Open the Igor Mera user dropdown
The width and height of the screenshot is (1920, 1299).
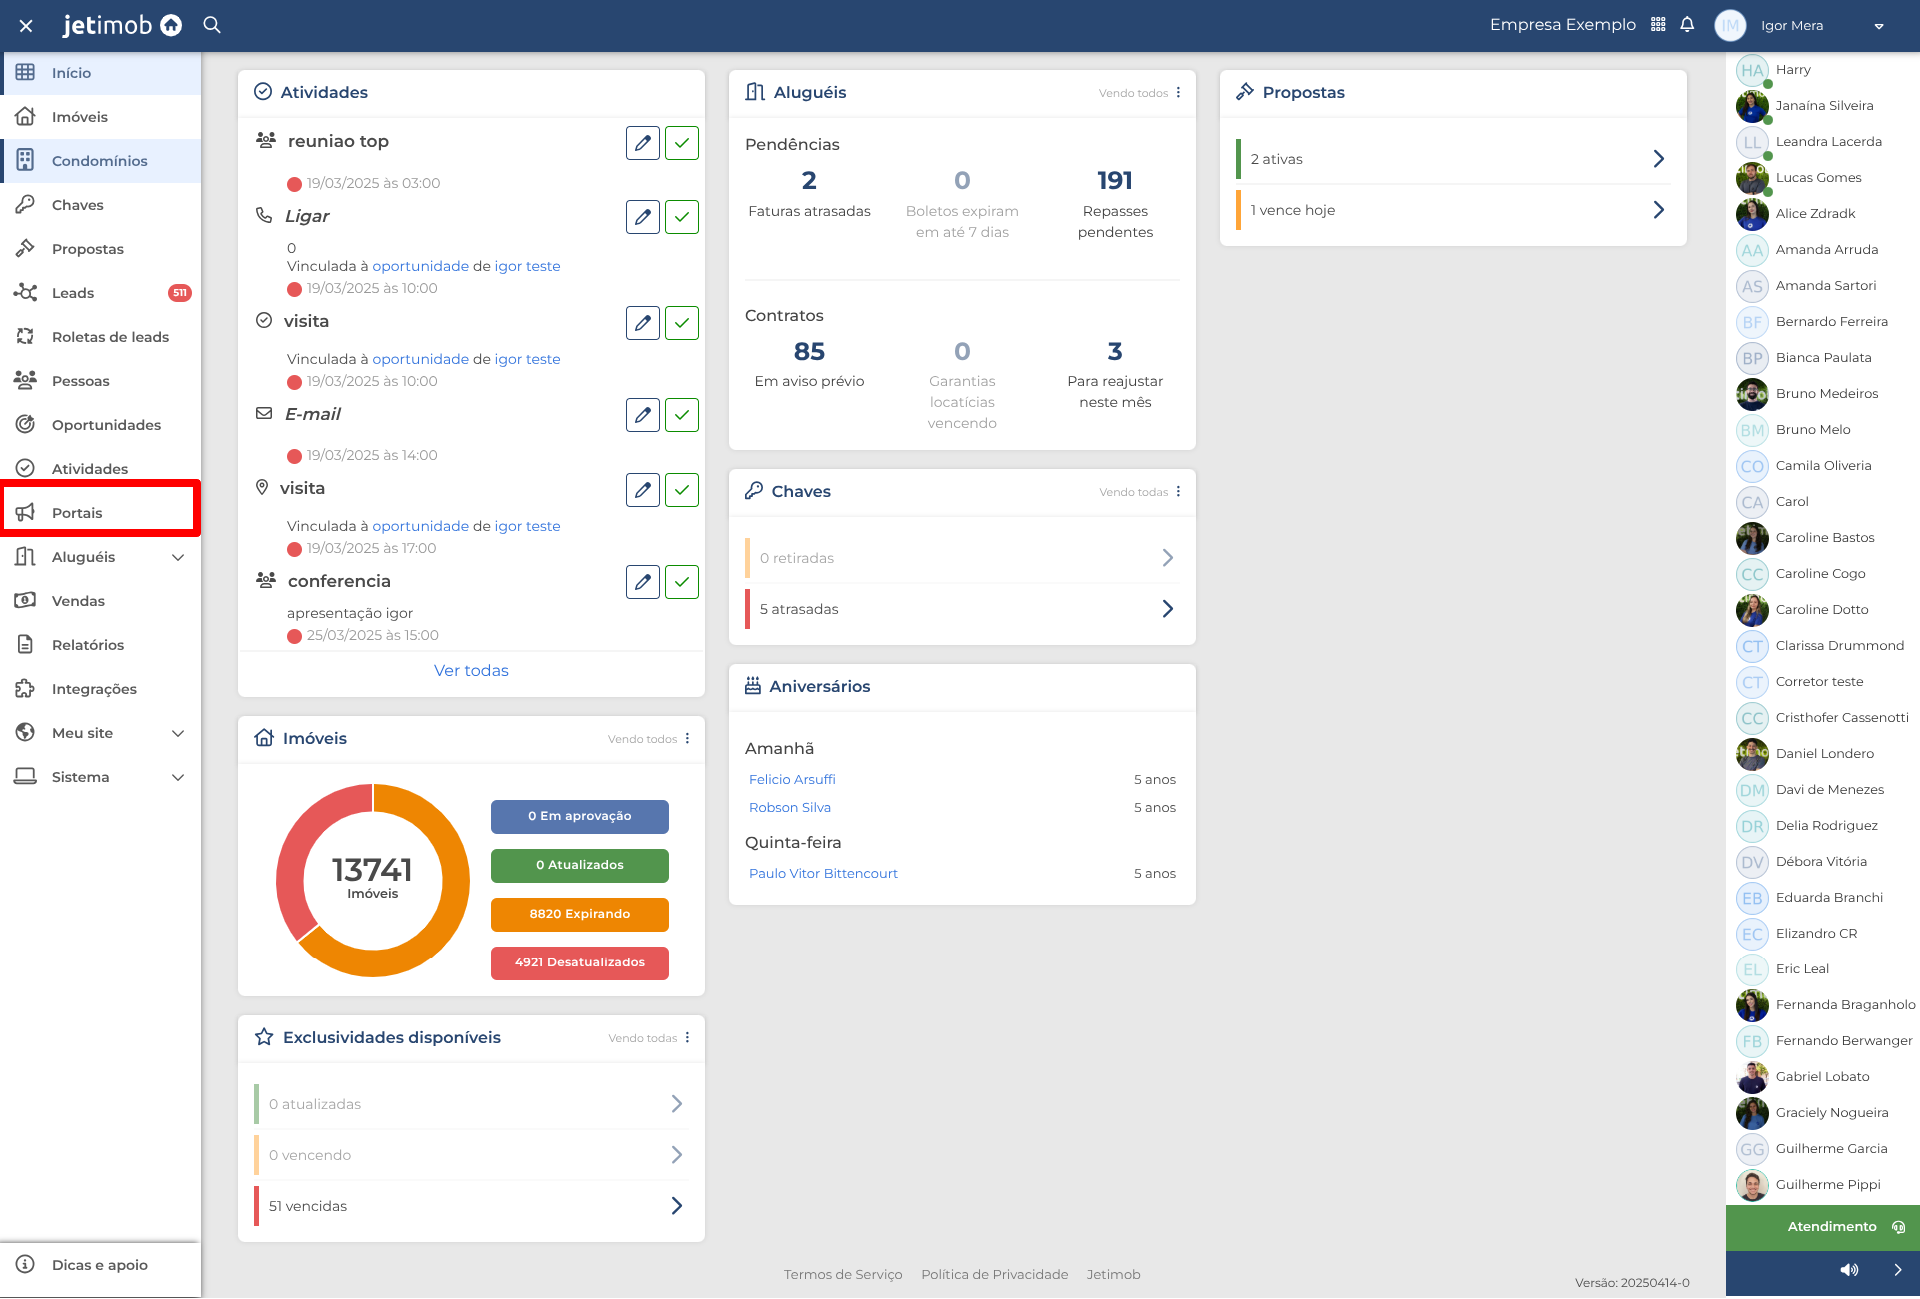pos(1879,26)
